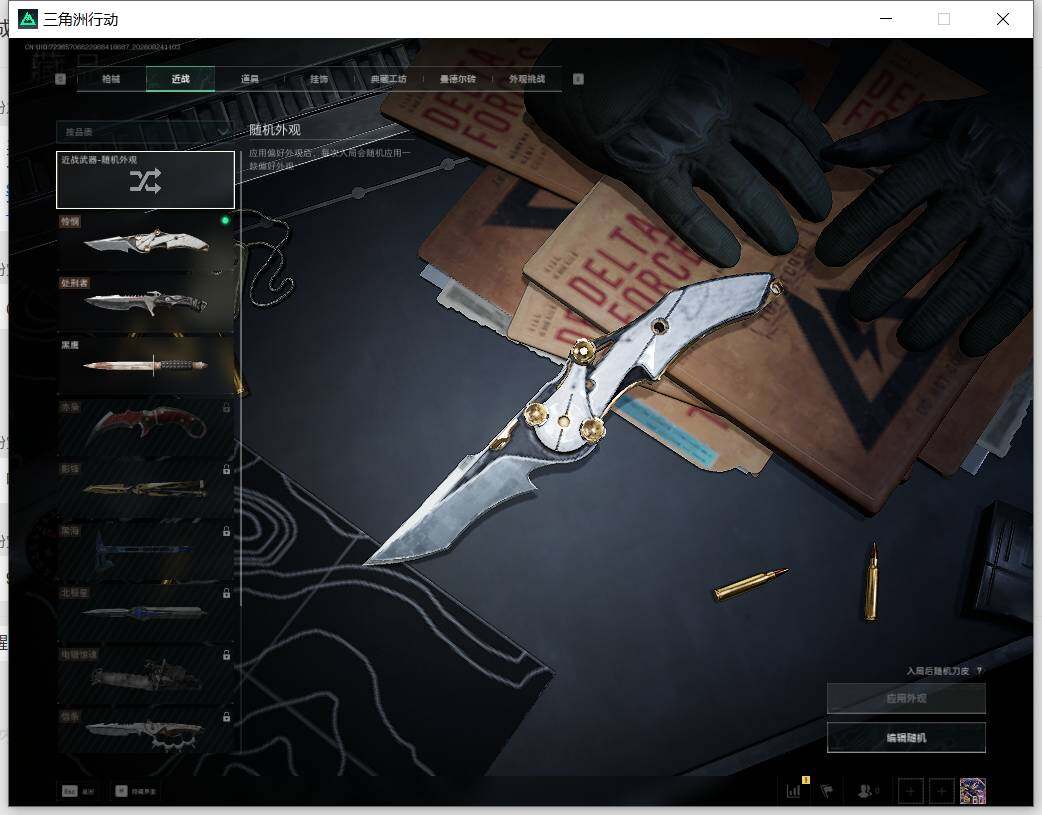Click lock icon on red karambit skin
This screenshot has width=1042, height=815.
click(x=227, y=408)
